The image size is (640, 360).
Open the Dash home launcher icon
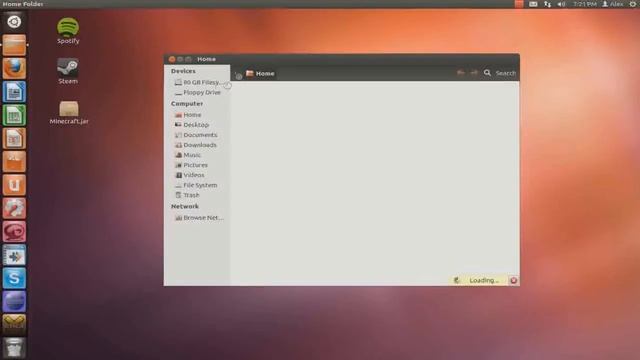[x=14, y=22]
